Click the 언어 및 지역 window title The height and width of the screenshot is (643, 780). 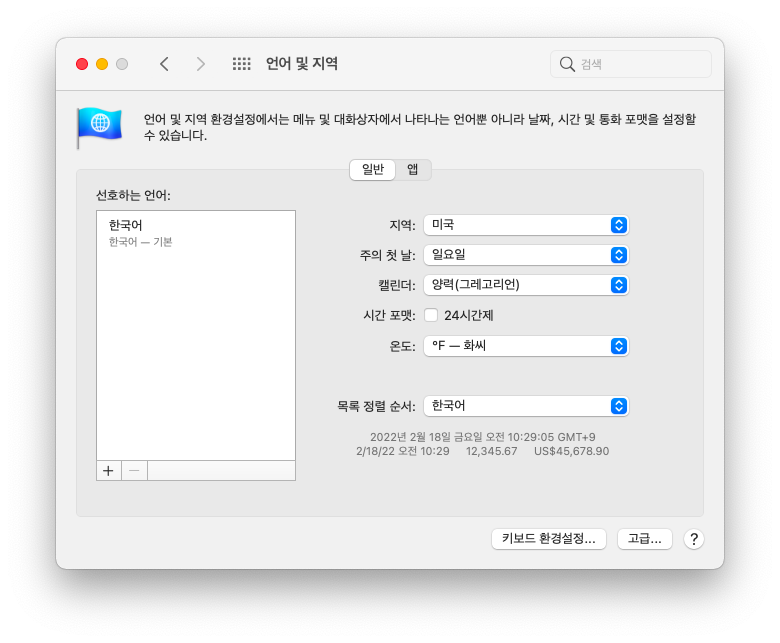point(302,64)
